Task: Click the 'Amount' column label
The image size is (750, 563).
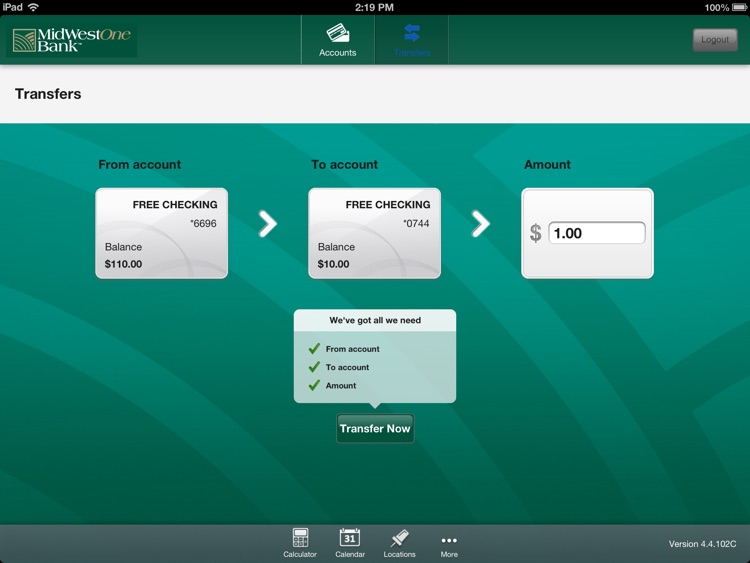Action: pos(547,165)
